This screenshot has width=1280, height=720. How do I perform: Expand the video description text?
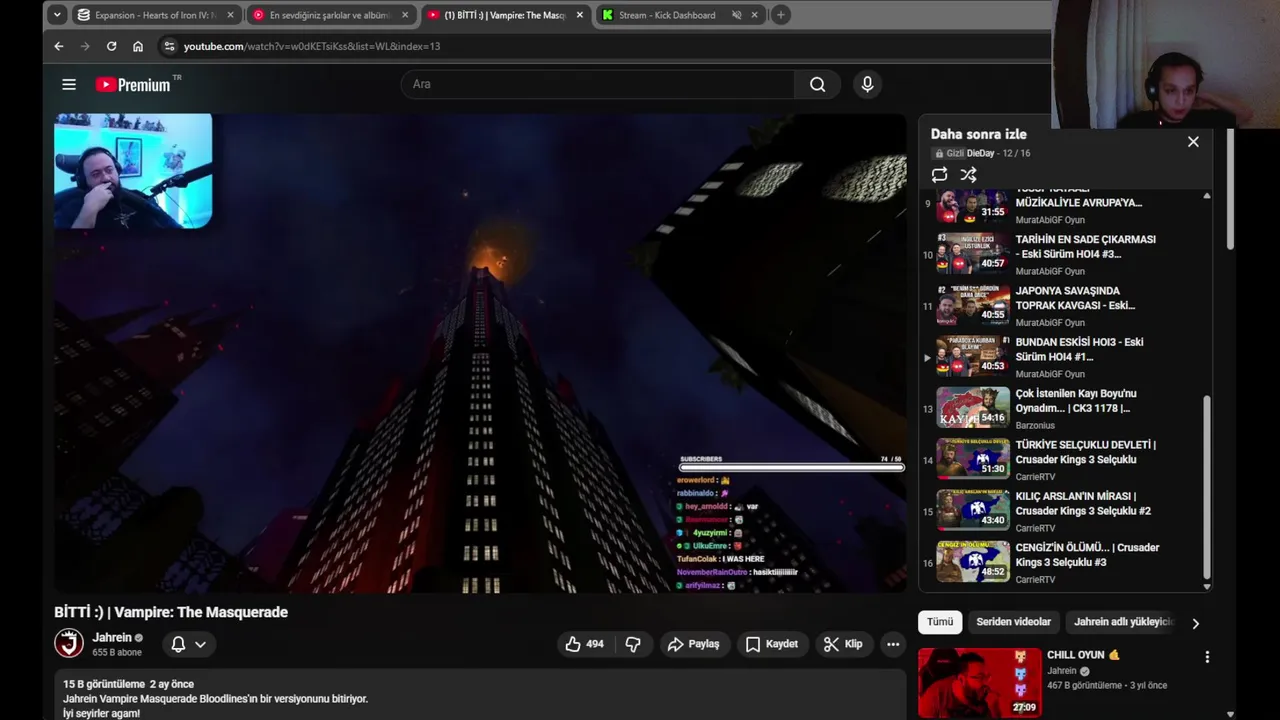480,698
